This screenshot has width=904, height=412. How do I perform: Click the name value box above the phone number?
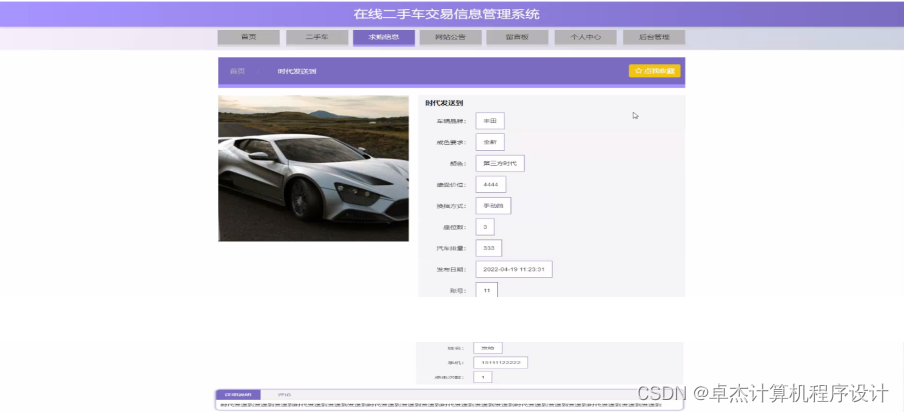488,348
